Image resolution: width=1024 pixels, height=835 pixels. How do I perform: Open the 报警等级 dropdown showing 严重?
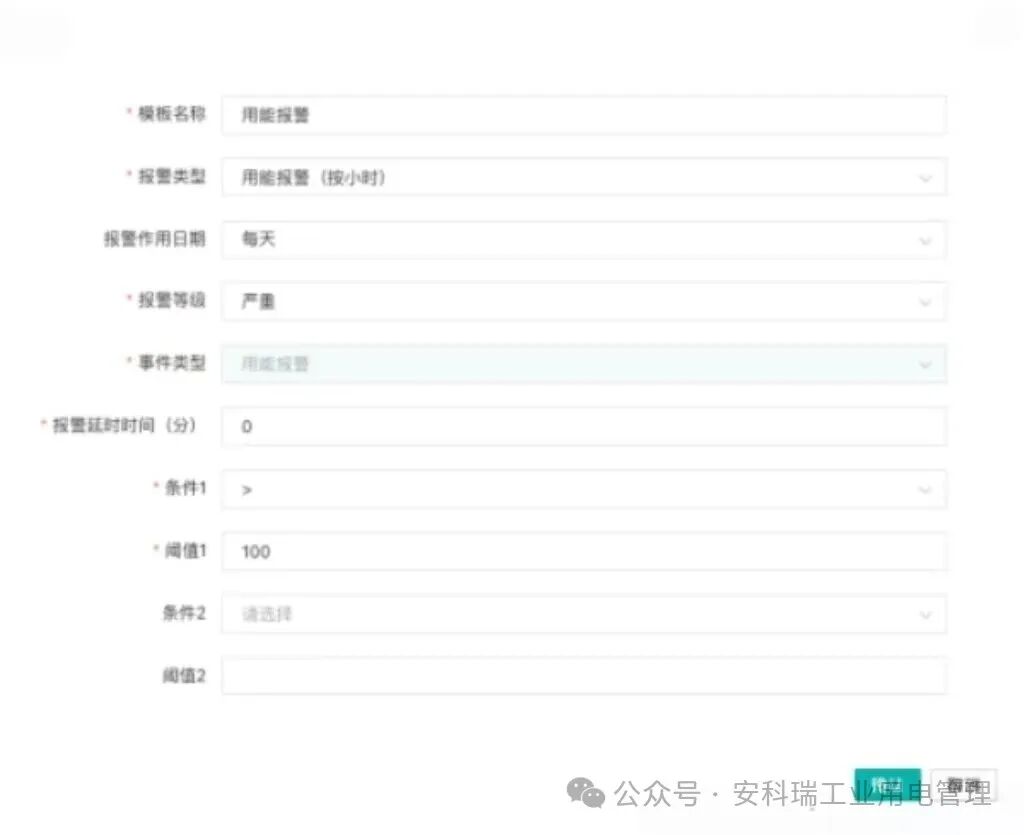(x=584, y=302)
